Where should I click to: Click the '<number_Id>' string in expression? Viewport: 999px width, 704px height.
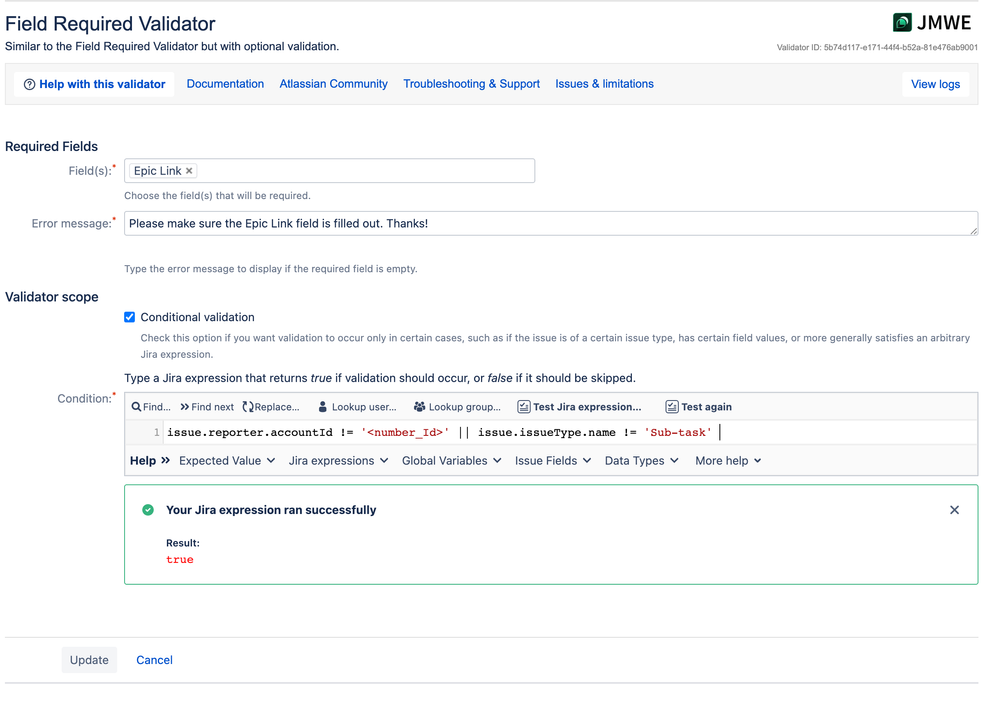pyautogui.click(x=405, y=433)
